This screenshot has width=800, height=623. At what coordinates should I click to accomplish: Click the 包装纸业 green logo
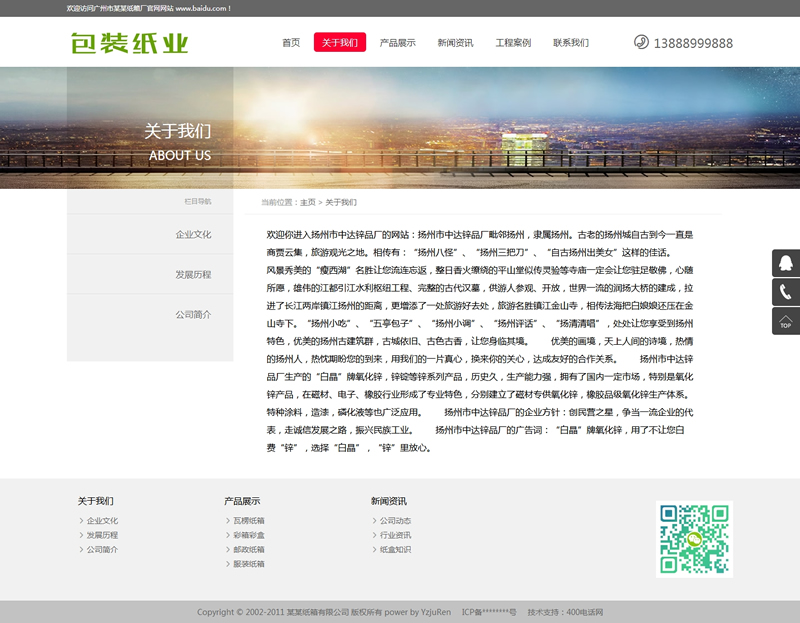click(x=130, y=43)
